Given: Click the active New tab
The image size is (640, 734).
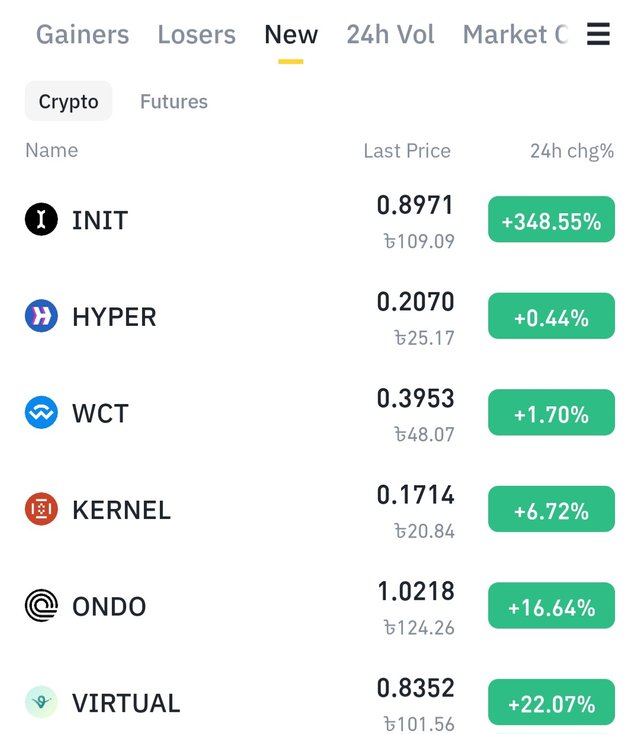Looking at the screenshot, I should (291, 35).
